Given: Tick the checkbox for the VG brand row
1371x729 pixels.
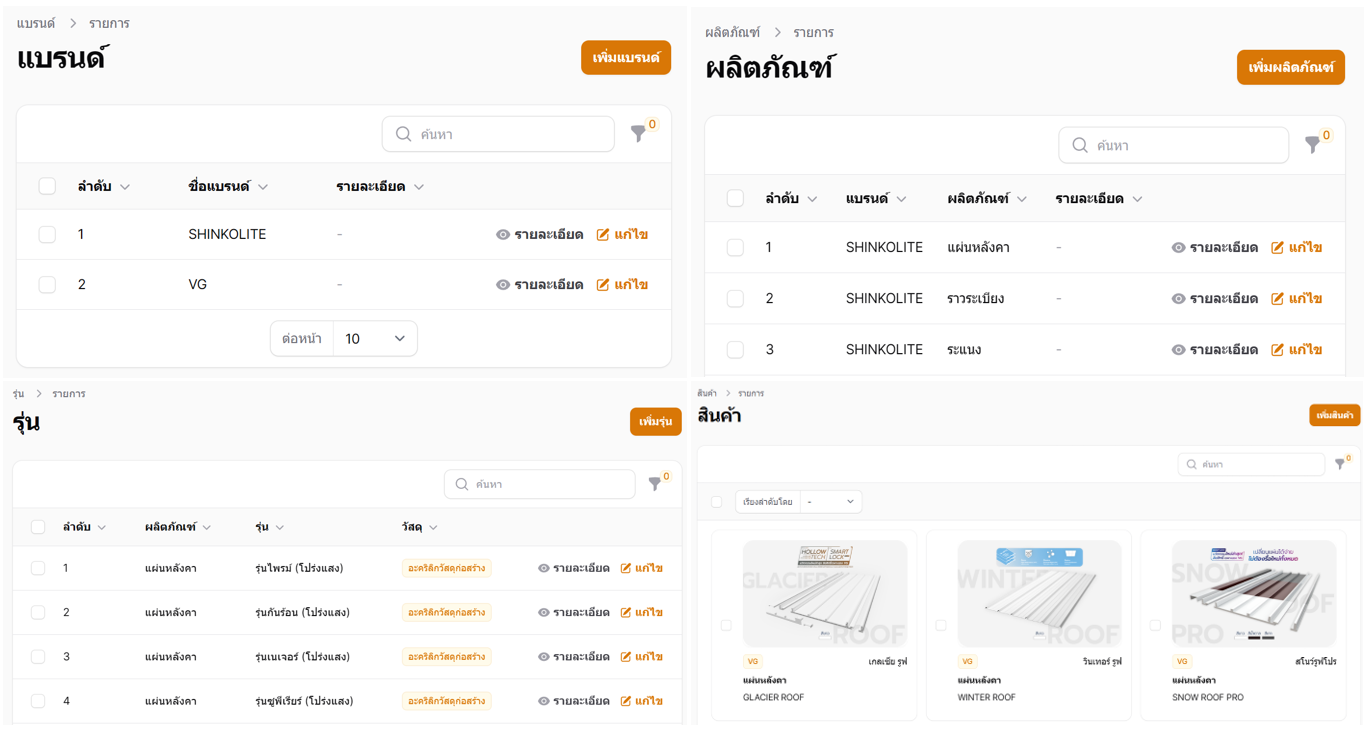Looking at the screenshot, I should tap(47, 284).
